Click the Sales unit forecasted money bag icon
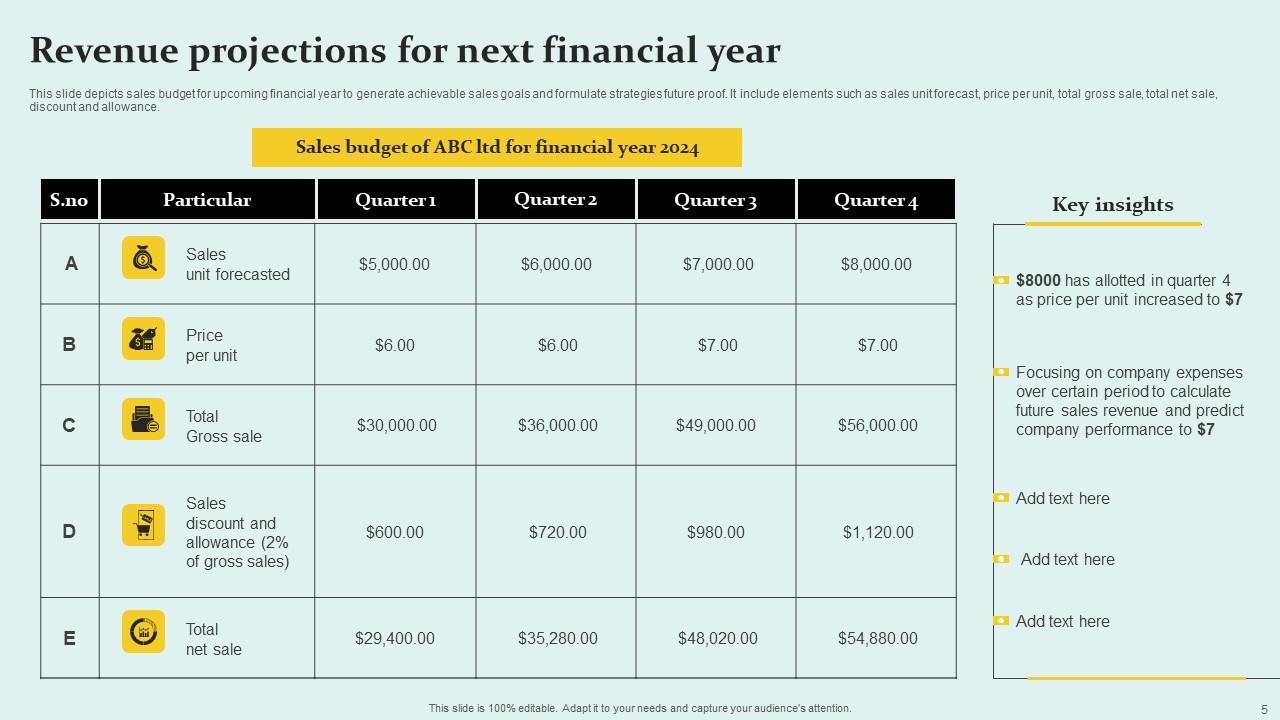This screenshot has width=1280, height=720. pyautogui.click(x=143, y=258)
